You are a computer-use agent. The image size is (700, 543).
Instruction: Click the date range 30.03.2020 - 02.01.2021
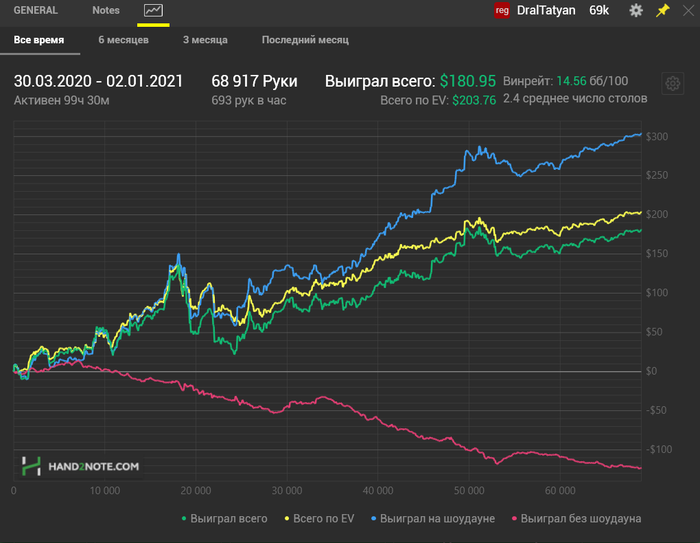click(x=98, y=81)
